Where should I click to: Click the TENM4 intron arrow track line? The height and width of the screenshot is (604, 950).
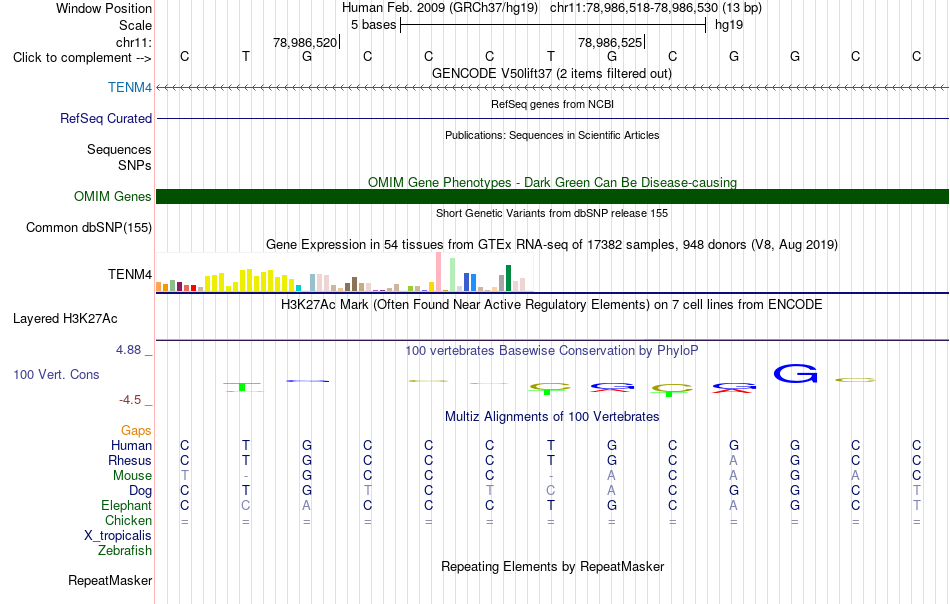coord(552,88)
